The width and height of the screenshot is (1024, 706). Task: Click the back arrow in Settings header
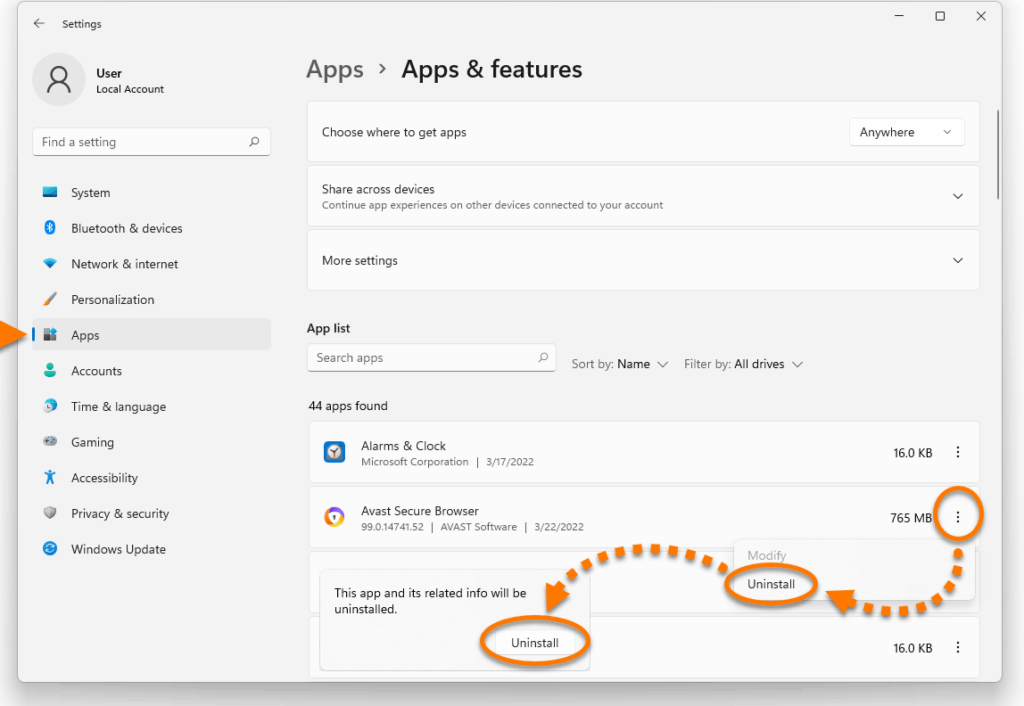tap(39, 23)
